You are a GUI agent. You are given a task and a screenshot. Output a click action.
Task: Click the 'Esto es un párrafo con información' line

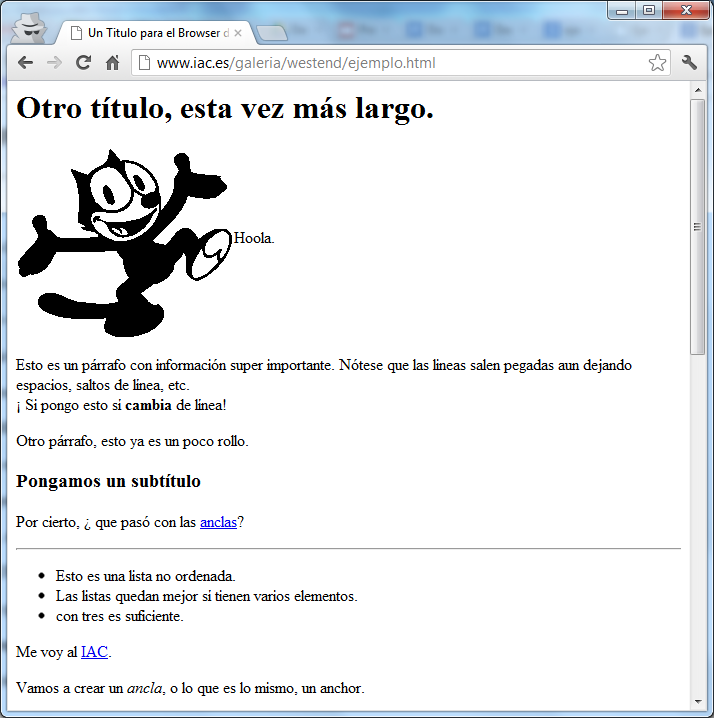click(x=324, y=365)
